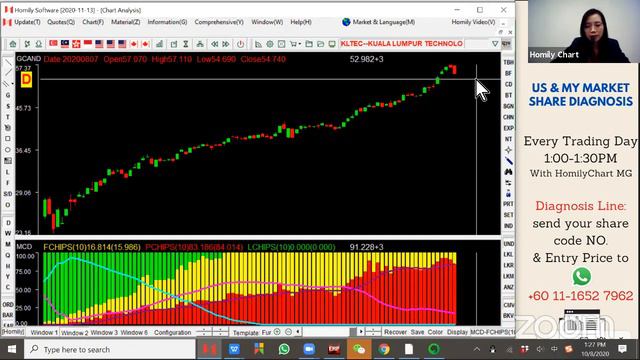Click the EXP button in right sidebar

(509, 128)
